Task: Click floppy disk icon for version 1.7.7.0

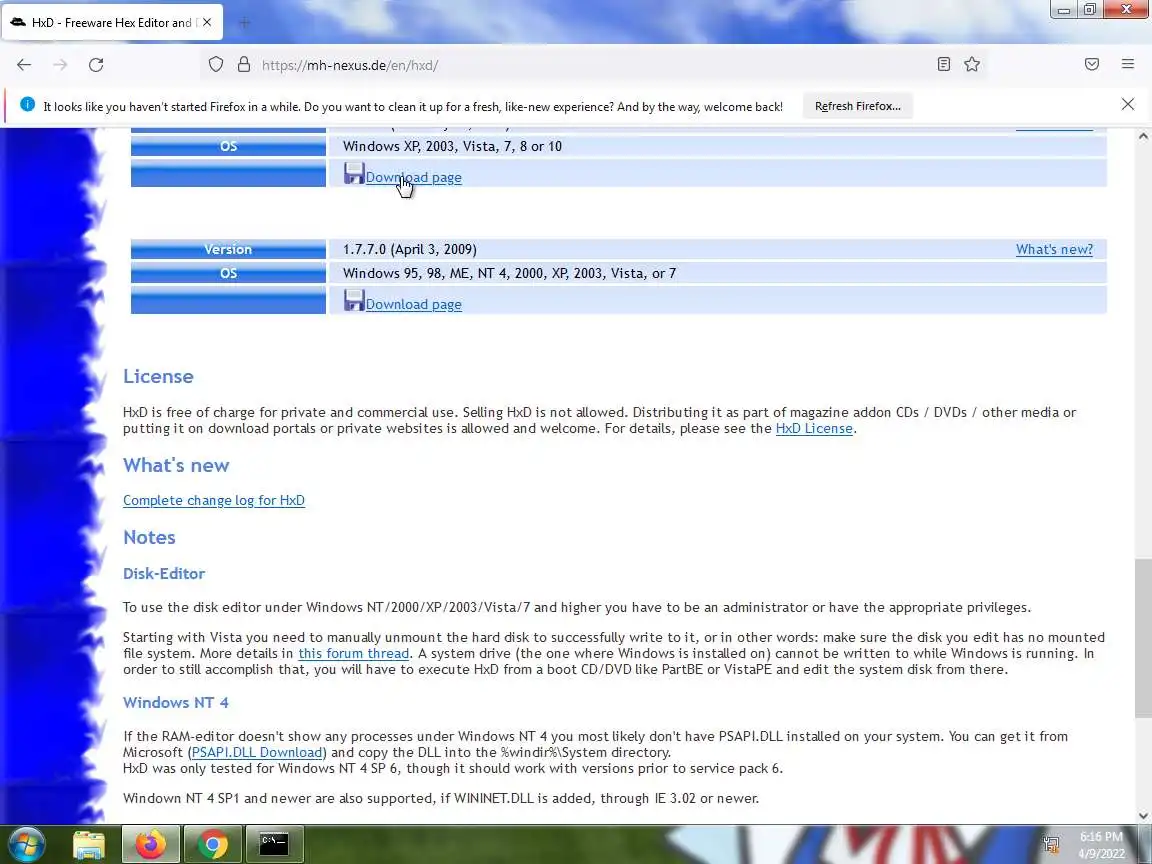Action: (x=354, y=300)
